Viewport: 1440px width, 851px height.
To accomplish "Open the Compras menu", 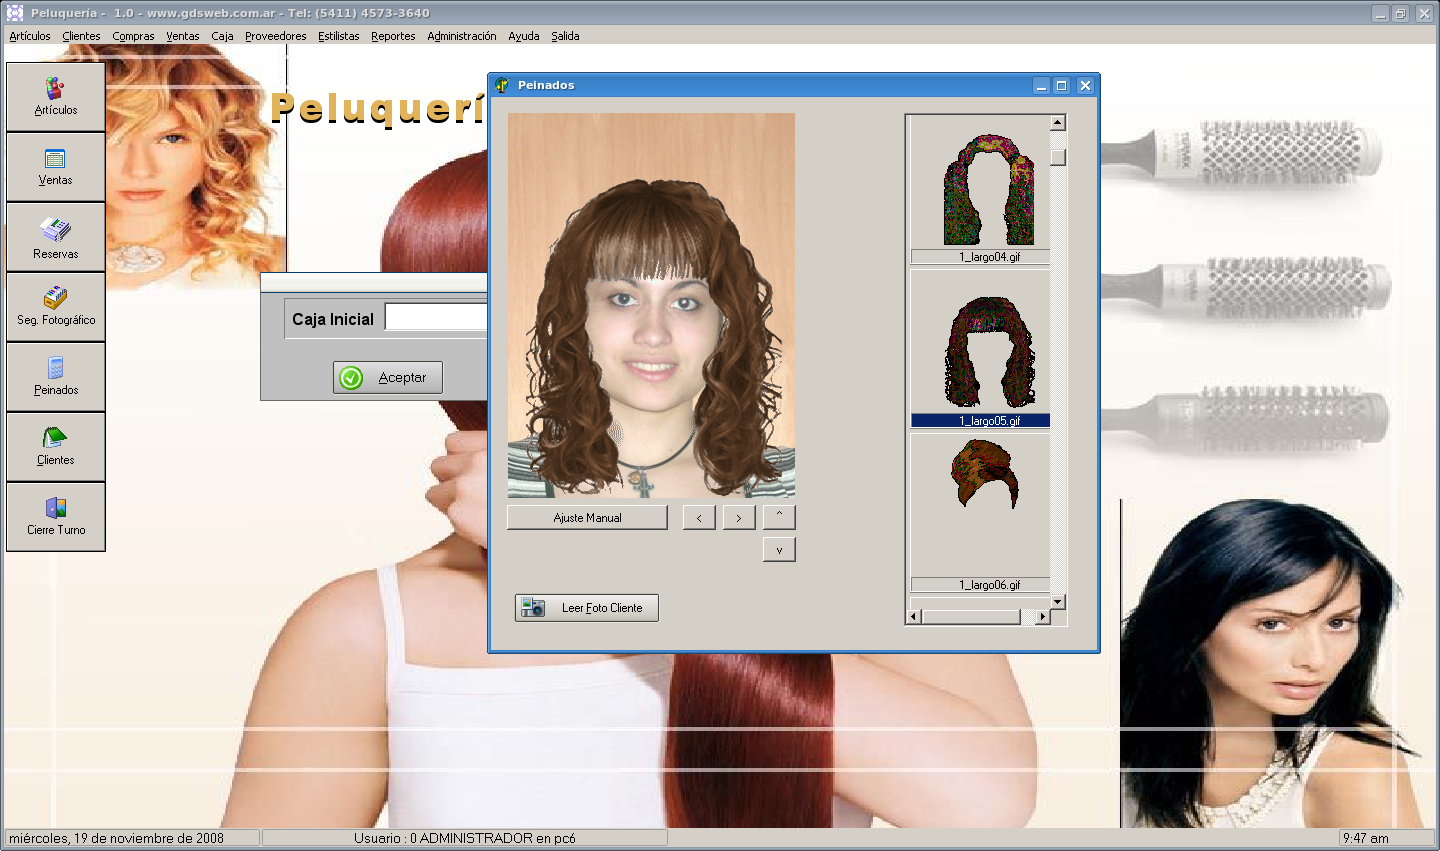I will coord(133,36).
